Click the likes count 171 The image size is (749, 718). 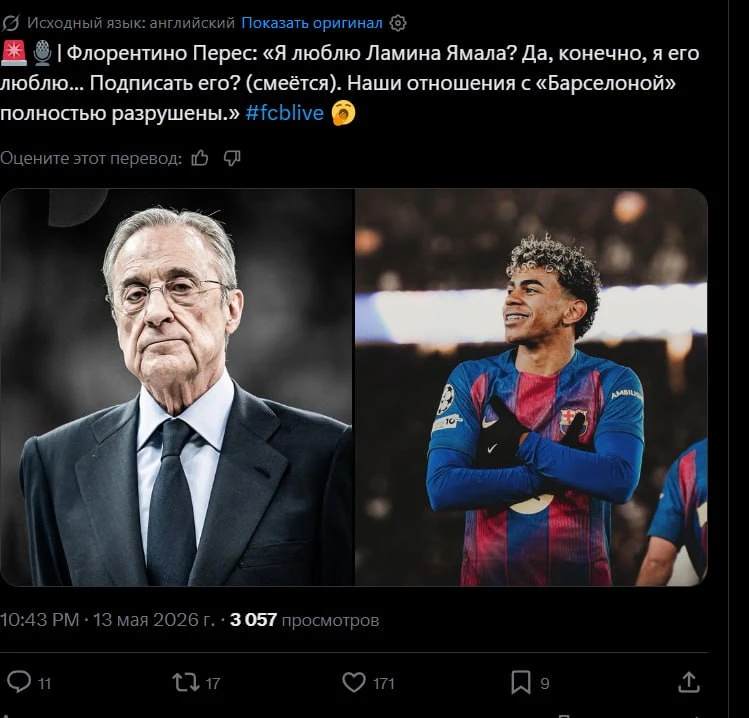click(x=384, y=684)
